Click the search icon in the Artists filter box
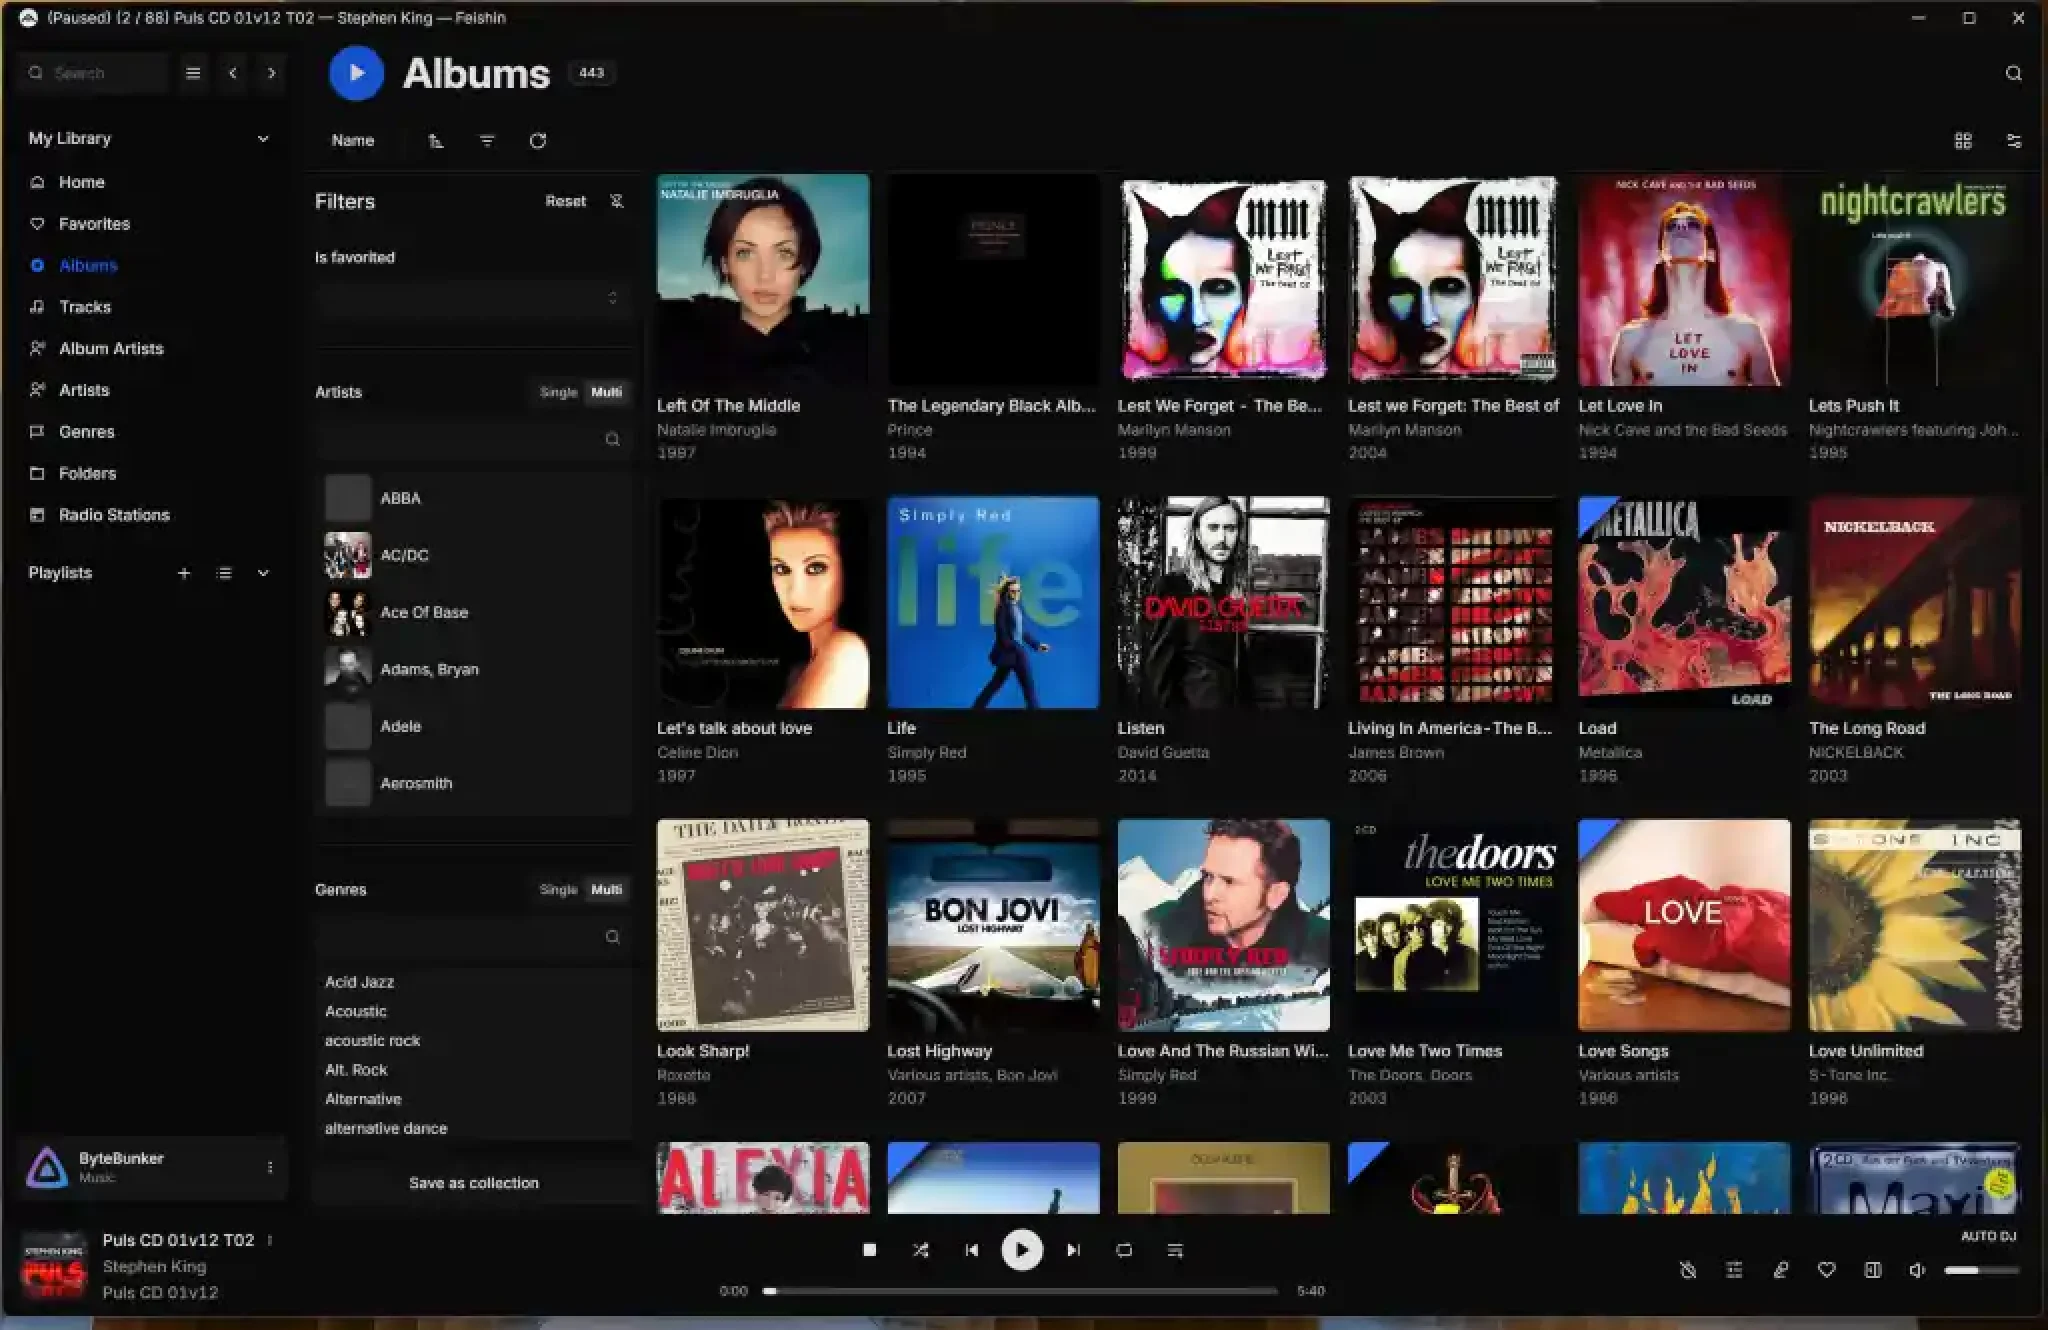Viewport: 2048px width, 1330px height. click(612, 439)
